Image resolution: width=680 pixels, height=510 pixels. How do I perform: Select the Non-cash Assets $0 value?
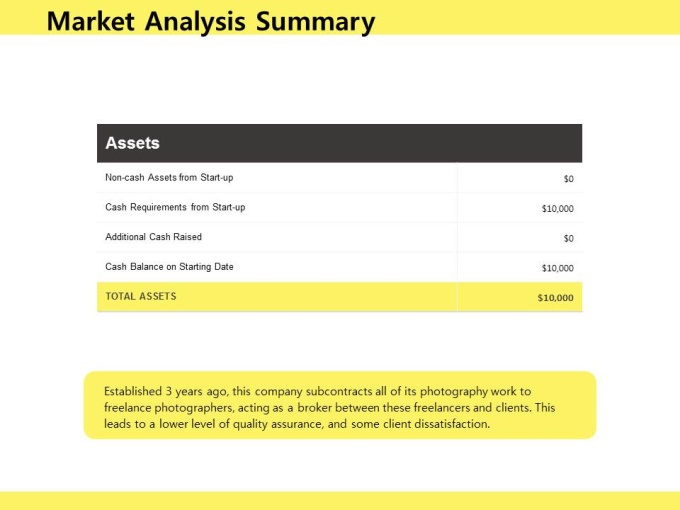click(x=569, y=179)
